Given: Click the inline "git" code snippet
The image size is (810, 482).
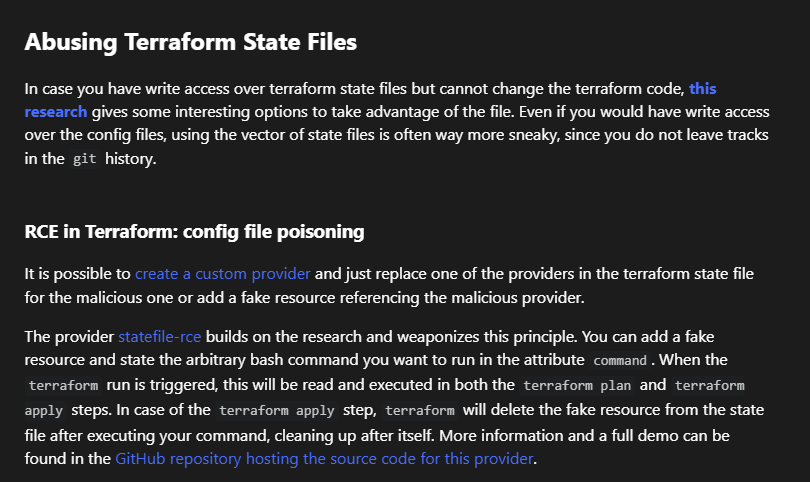Looking at the screenshot, I should (85, 160).
